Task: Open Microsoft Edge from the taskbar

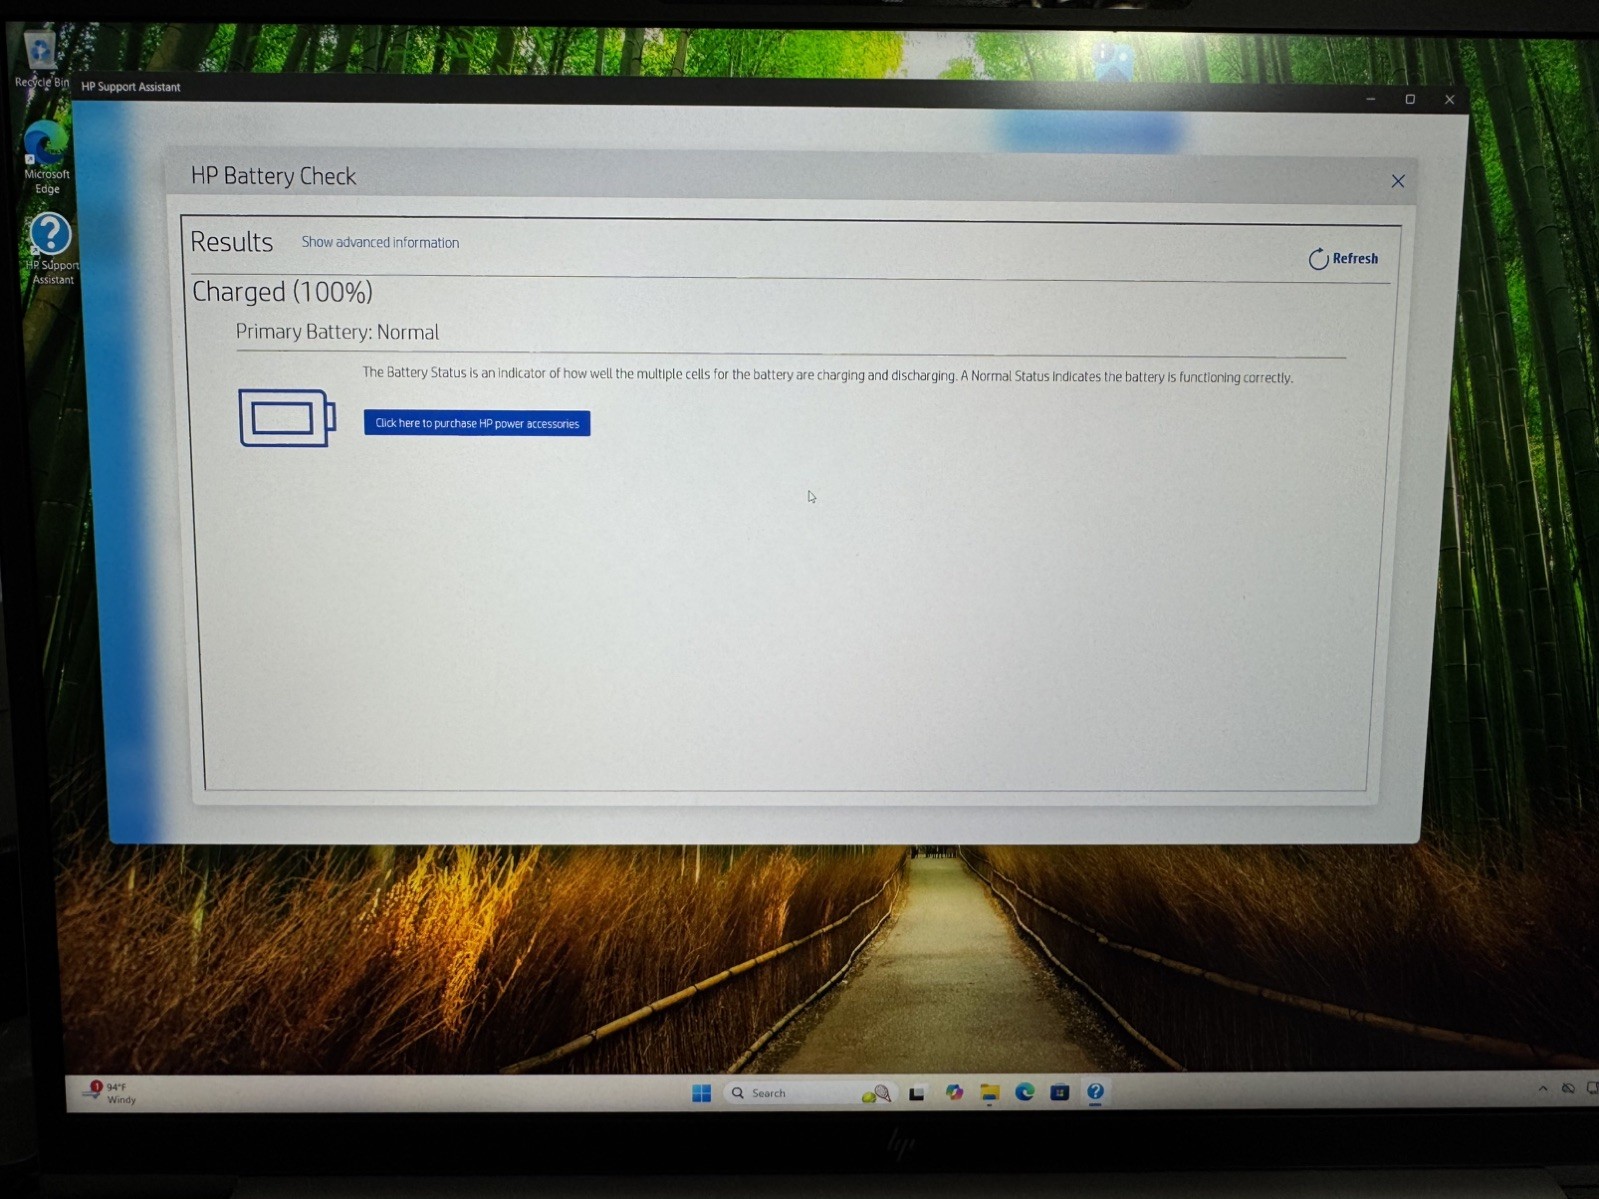Action: 1024,1092
